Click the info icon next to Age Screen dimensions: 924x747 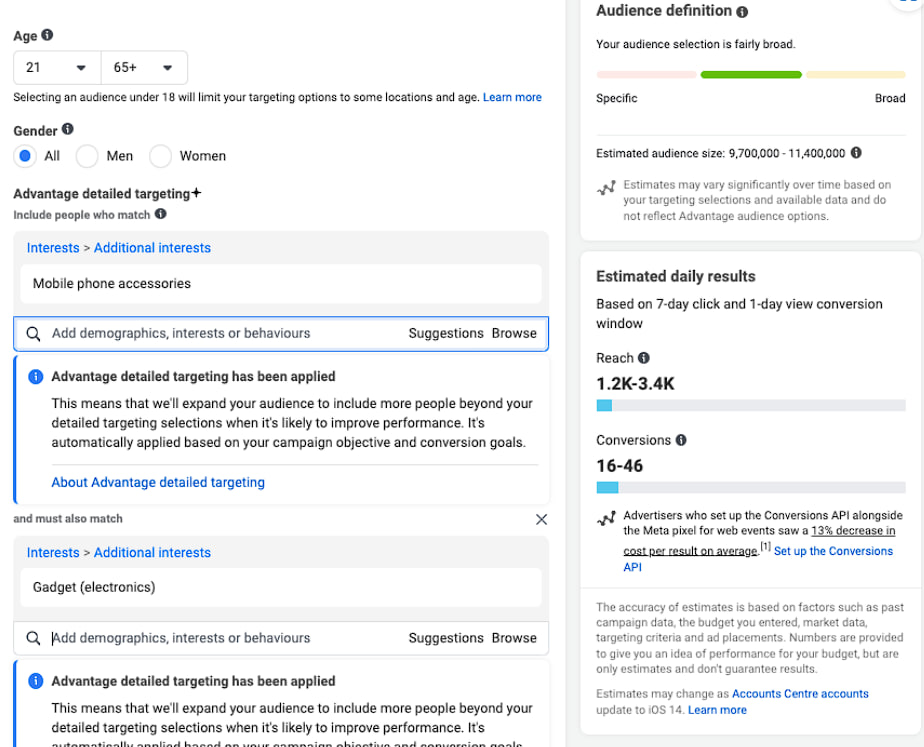tap(47, 35)
